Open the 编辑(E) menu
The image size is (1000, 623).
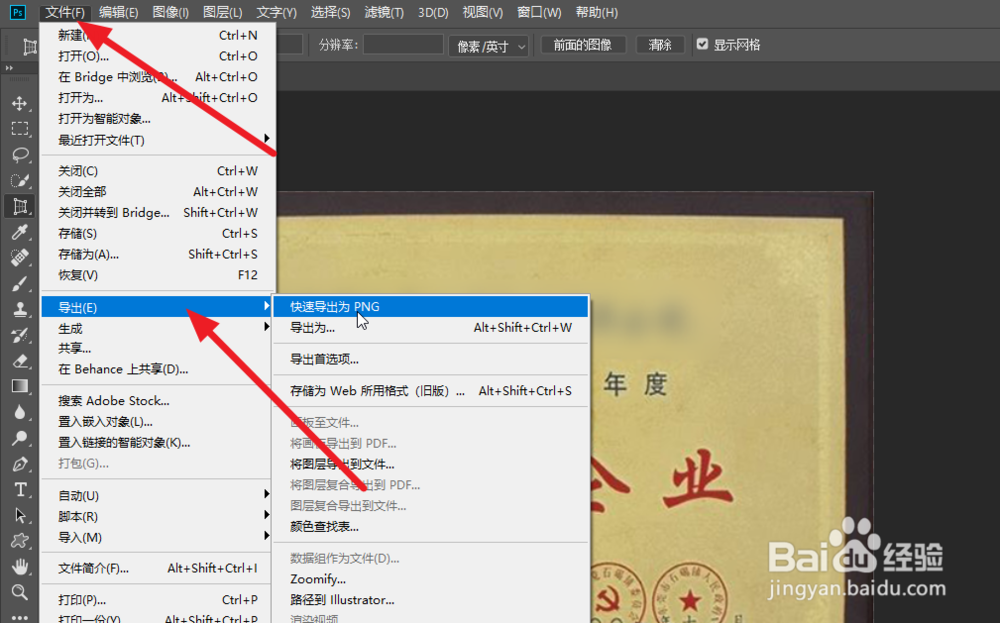coord(119,12)
